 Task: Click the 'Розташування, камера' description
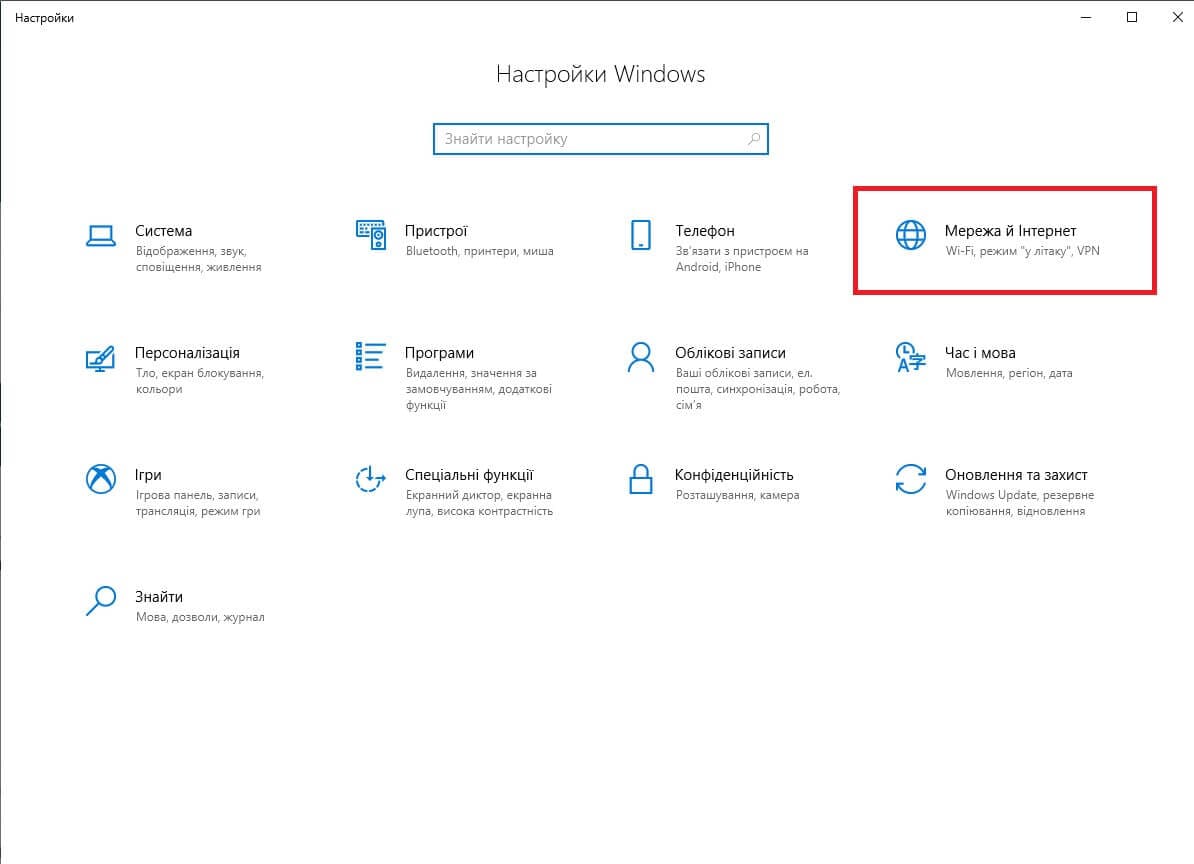click(x=738, y=495)
